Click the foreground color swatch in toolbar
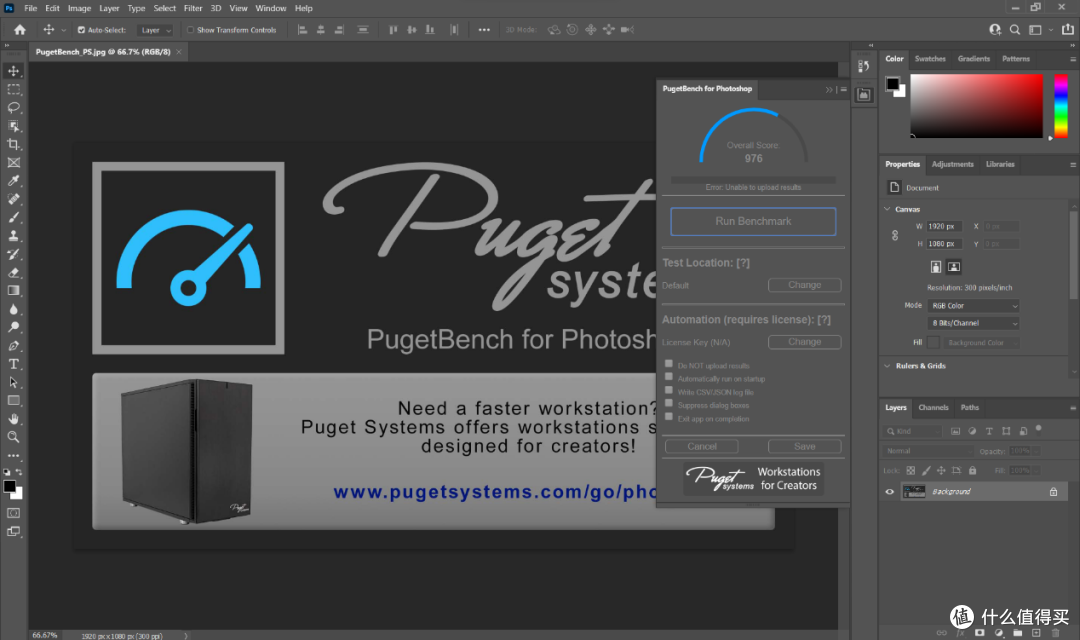This screenshot has width=1080, height=640. tap(10, 486)
